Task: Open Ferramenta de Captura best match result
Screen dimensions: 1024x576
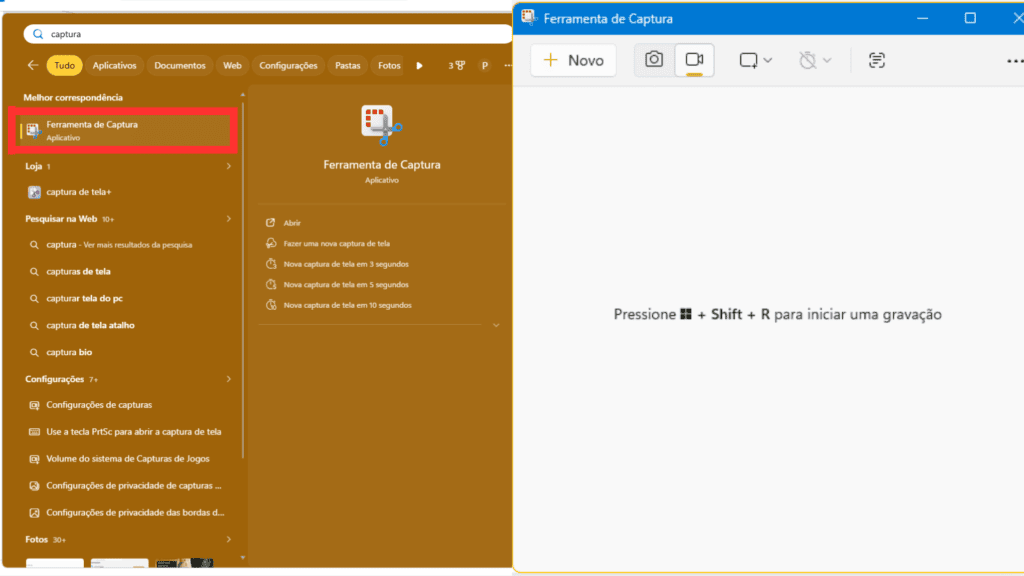Action: (123, 131)
